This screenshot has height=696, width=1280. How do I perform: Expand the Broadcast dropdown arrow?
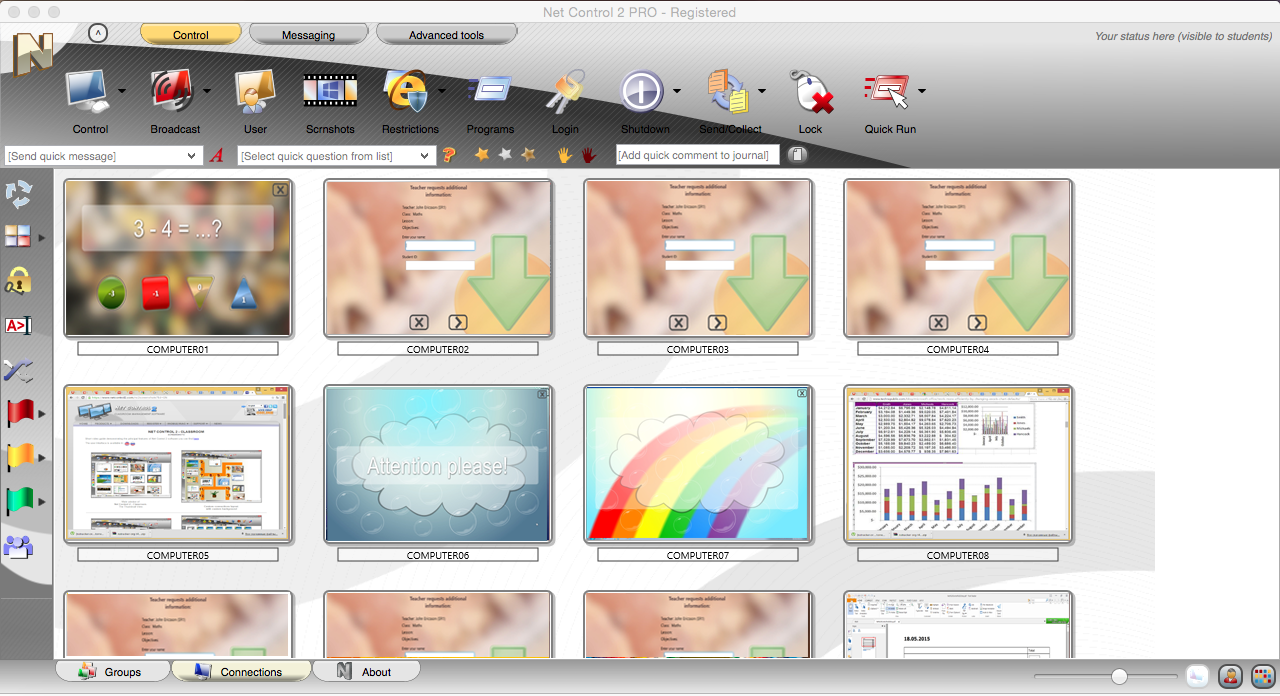click(207, 91)
